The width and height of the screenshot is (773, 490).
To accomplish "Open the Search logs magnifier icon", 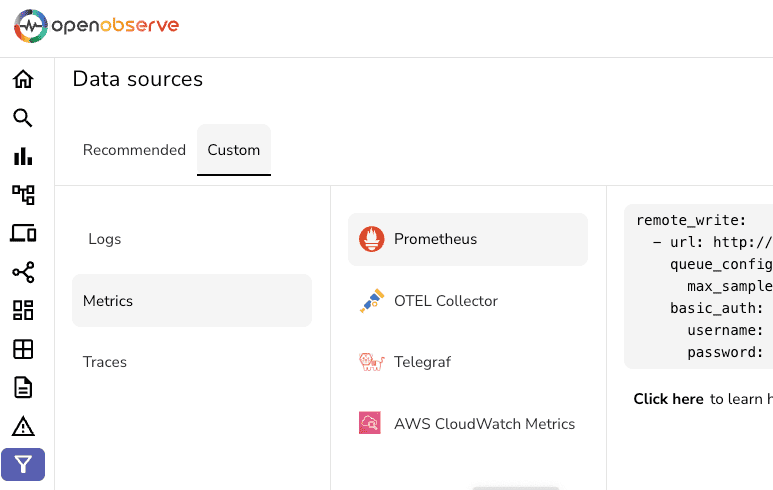I will coord(23,118).
